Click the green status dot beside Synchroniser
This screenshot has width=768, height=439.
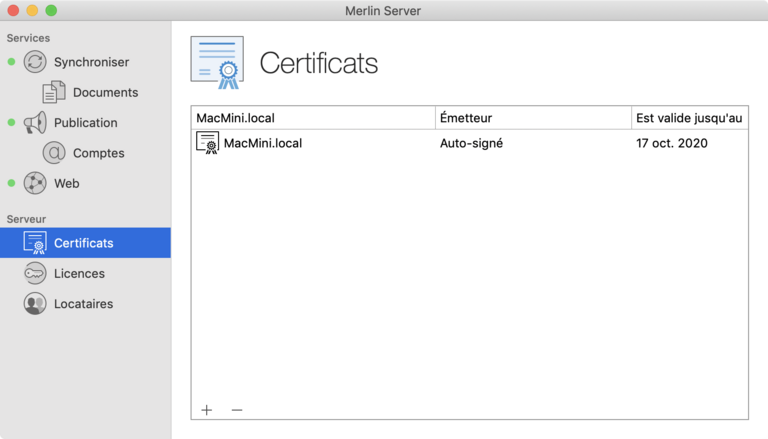click(11, 62)
